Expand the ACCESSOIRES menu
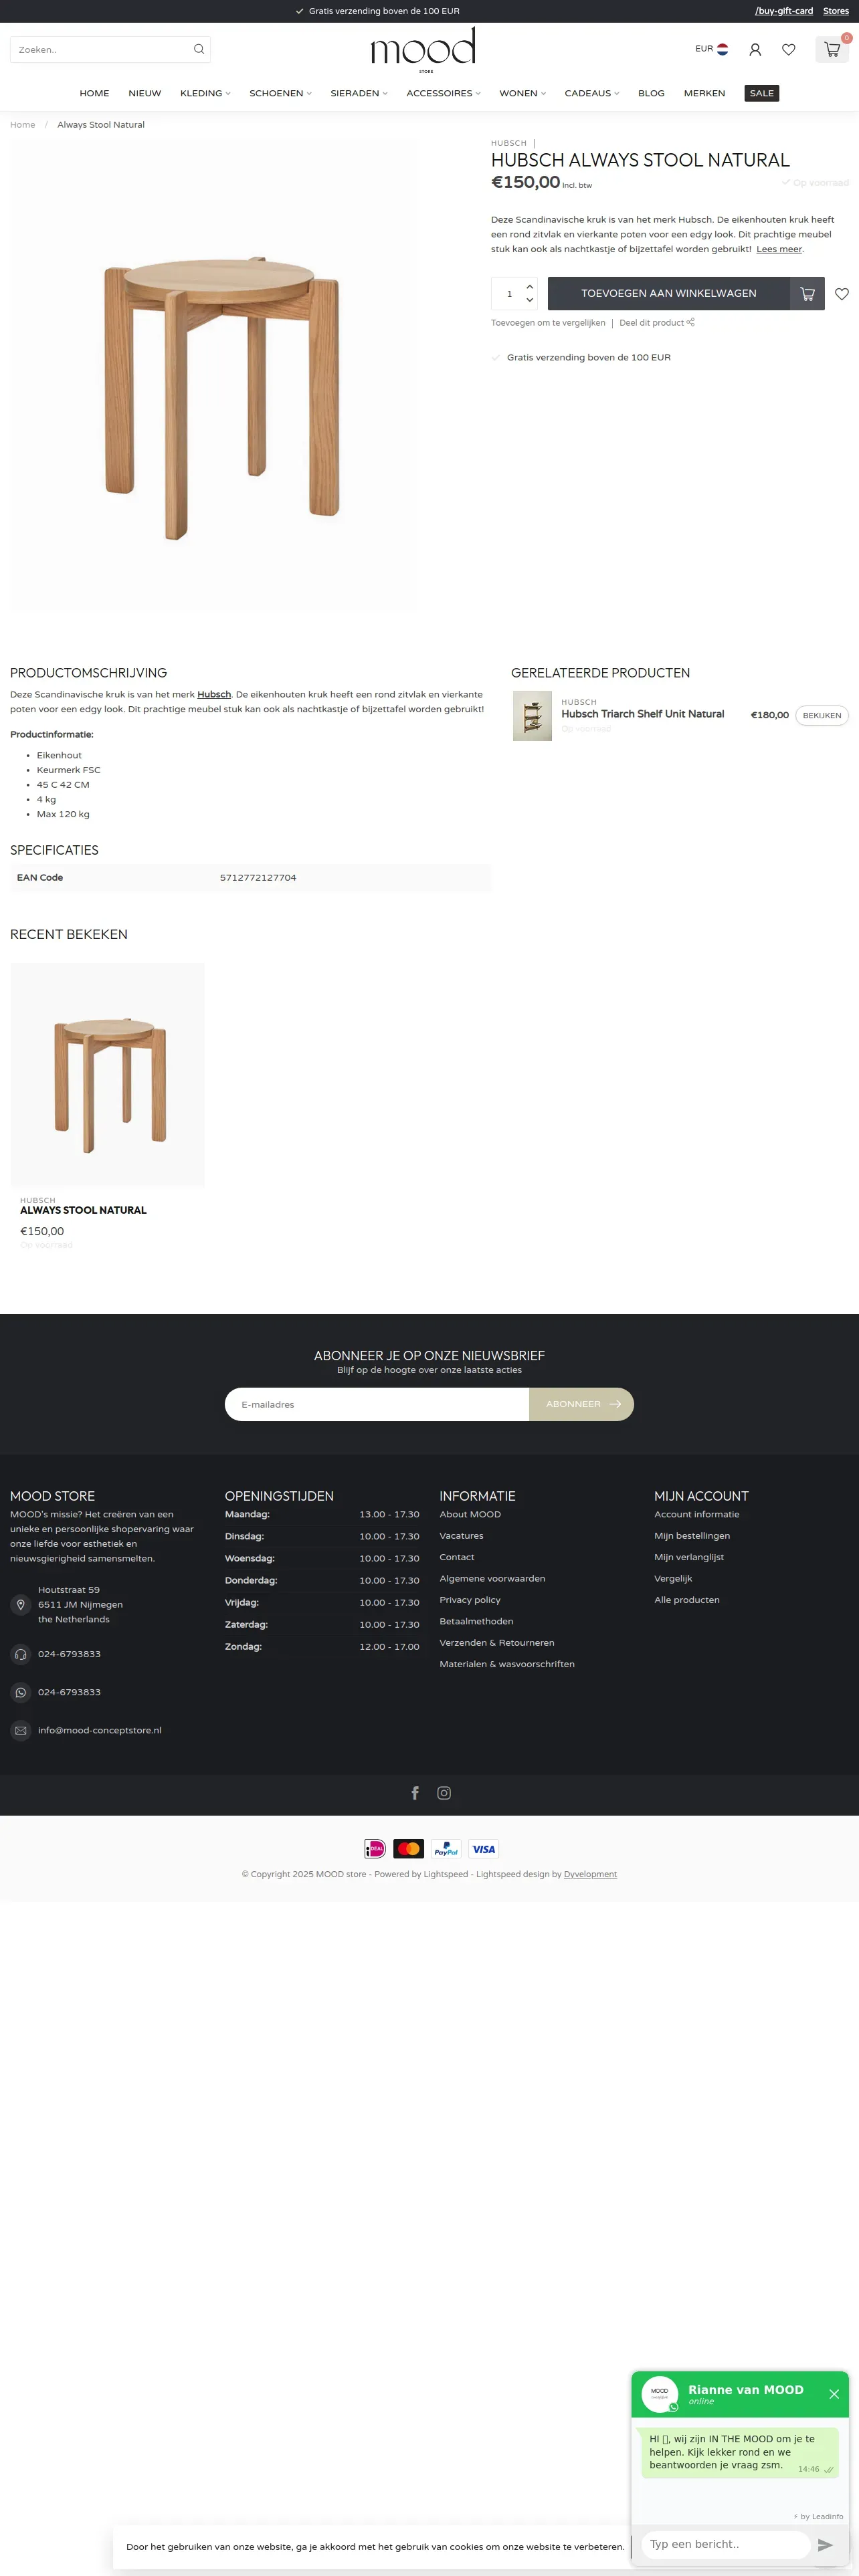The height and width of the screenshot is (2576, 859). [x=443, y=93]
